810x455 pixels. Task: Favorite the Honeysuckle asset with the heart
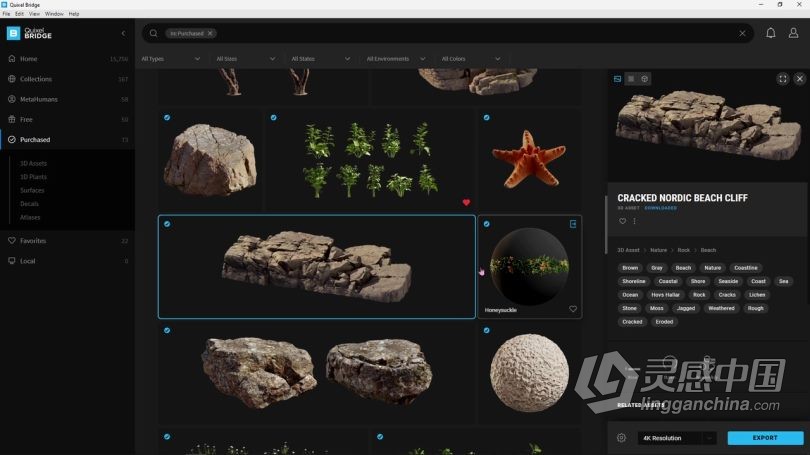[573, 309]
